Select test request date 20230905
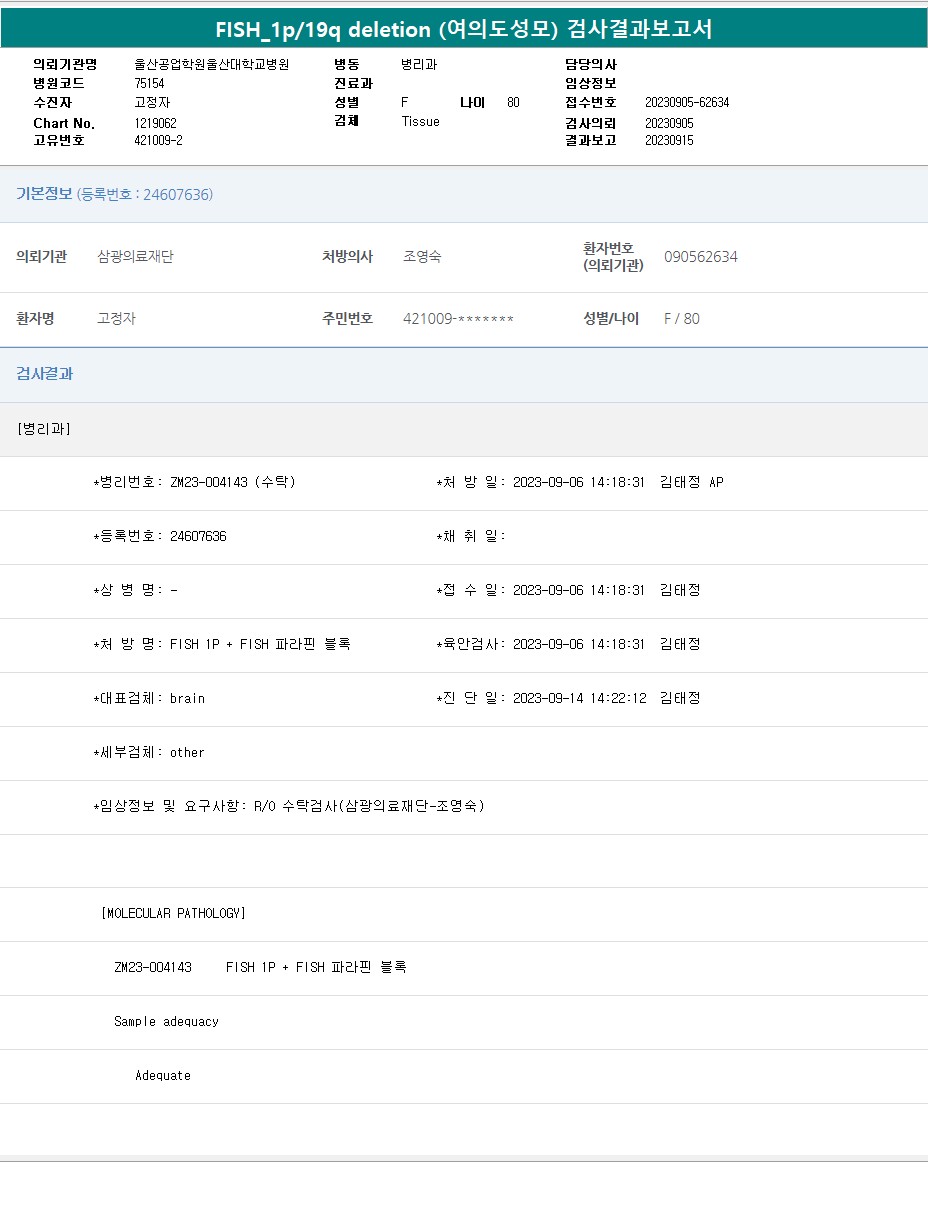The height and width of the screenshot is (1219, 928). click(x=669, y=123)
